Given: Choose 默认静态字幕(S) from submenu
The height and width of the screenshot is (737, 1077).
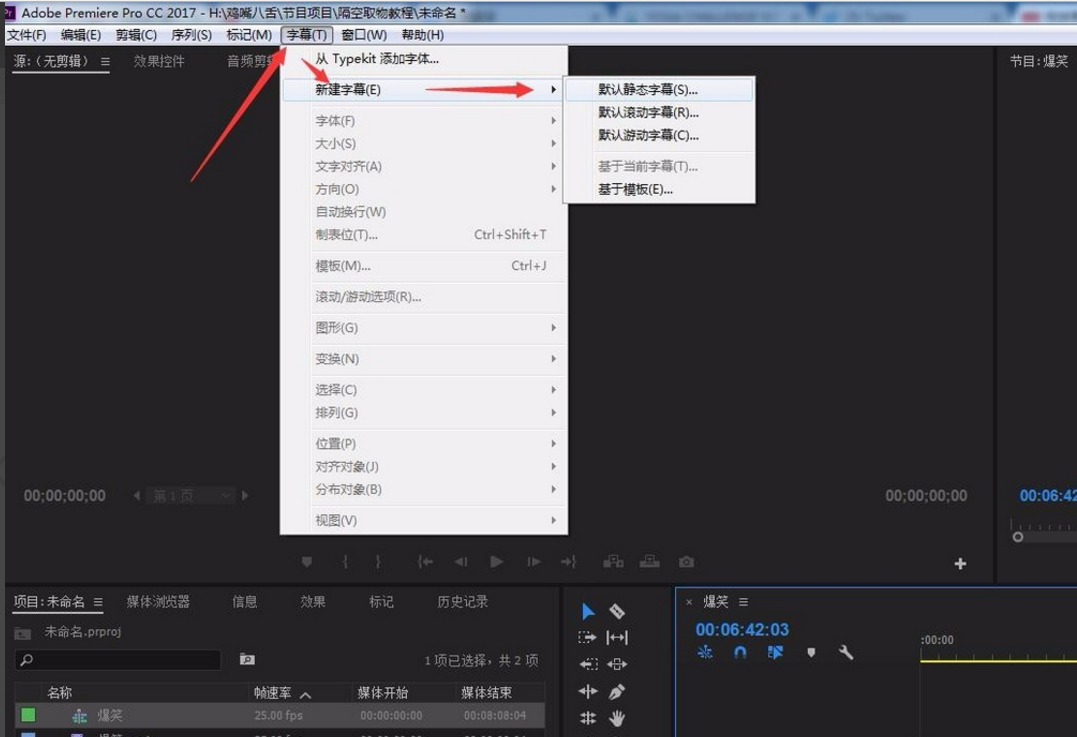Looking at the screenshot, I should click(659, 89).
